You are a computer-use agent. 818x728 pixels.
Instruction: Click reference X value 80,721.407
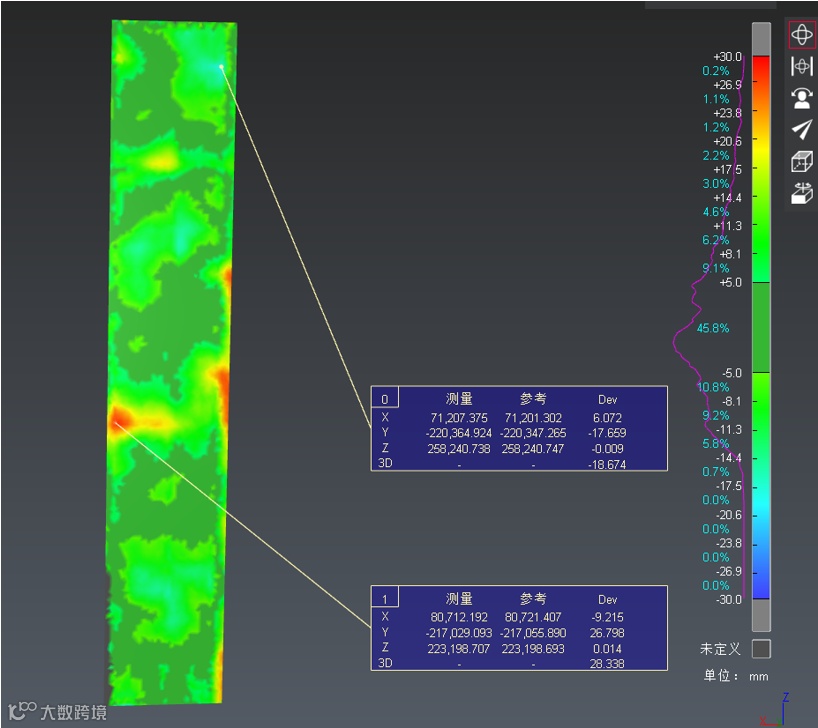(533, 617)
